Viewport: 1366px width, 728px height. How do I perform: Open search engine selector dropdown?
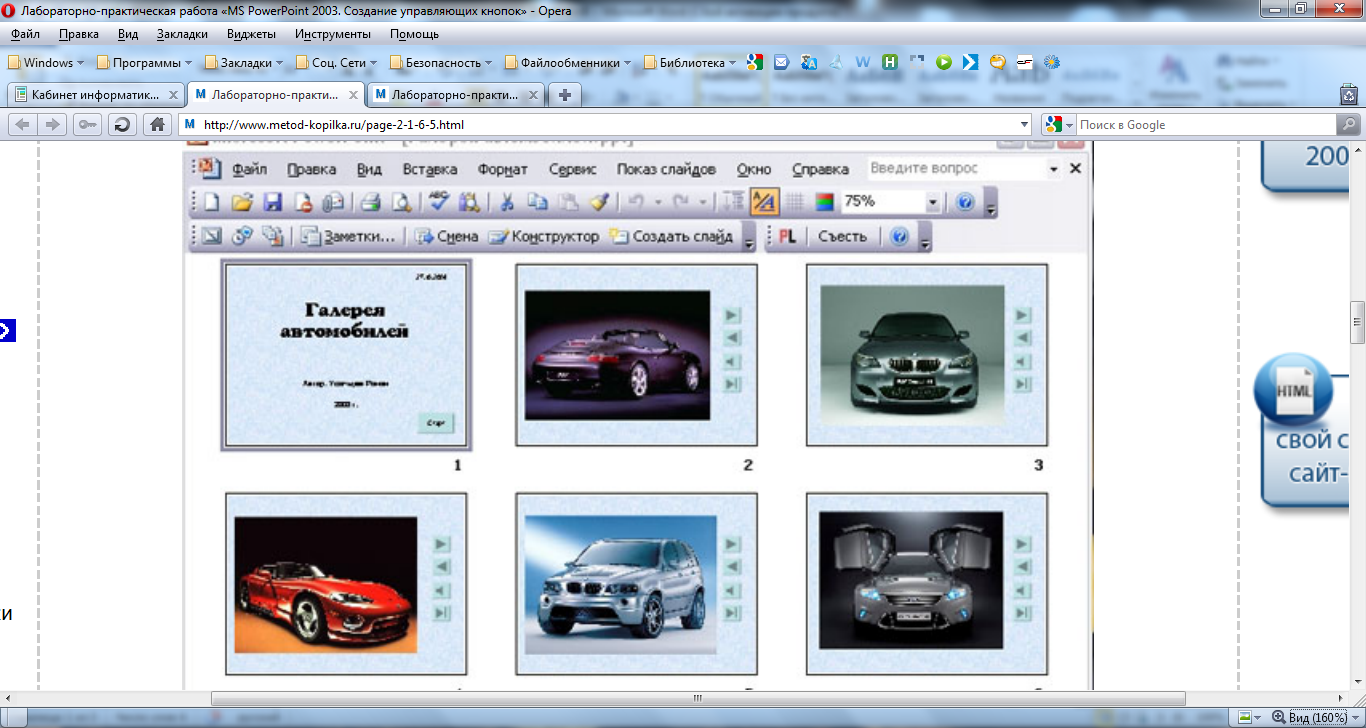1058,125
